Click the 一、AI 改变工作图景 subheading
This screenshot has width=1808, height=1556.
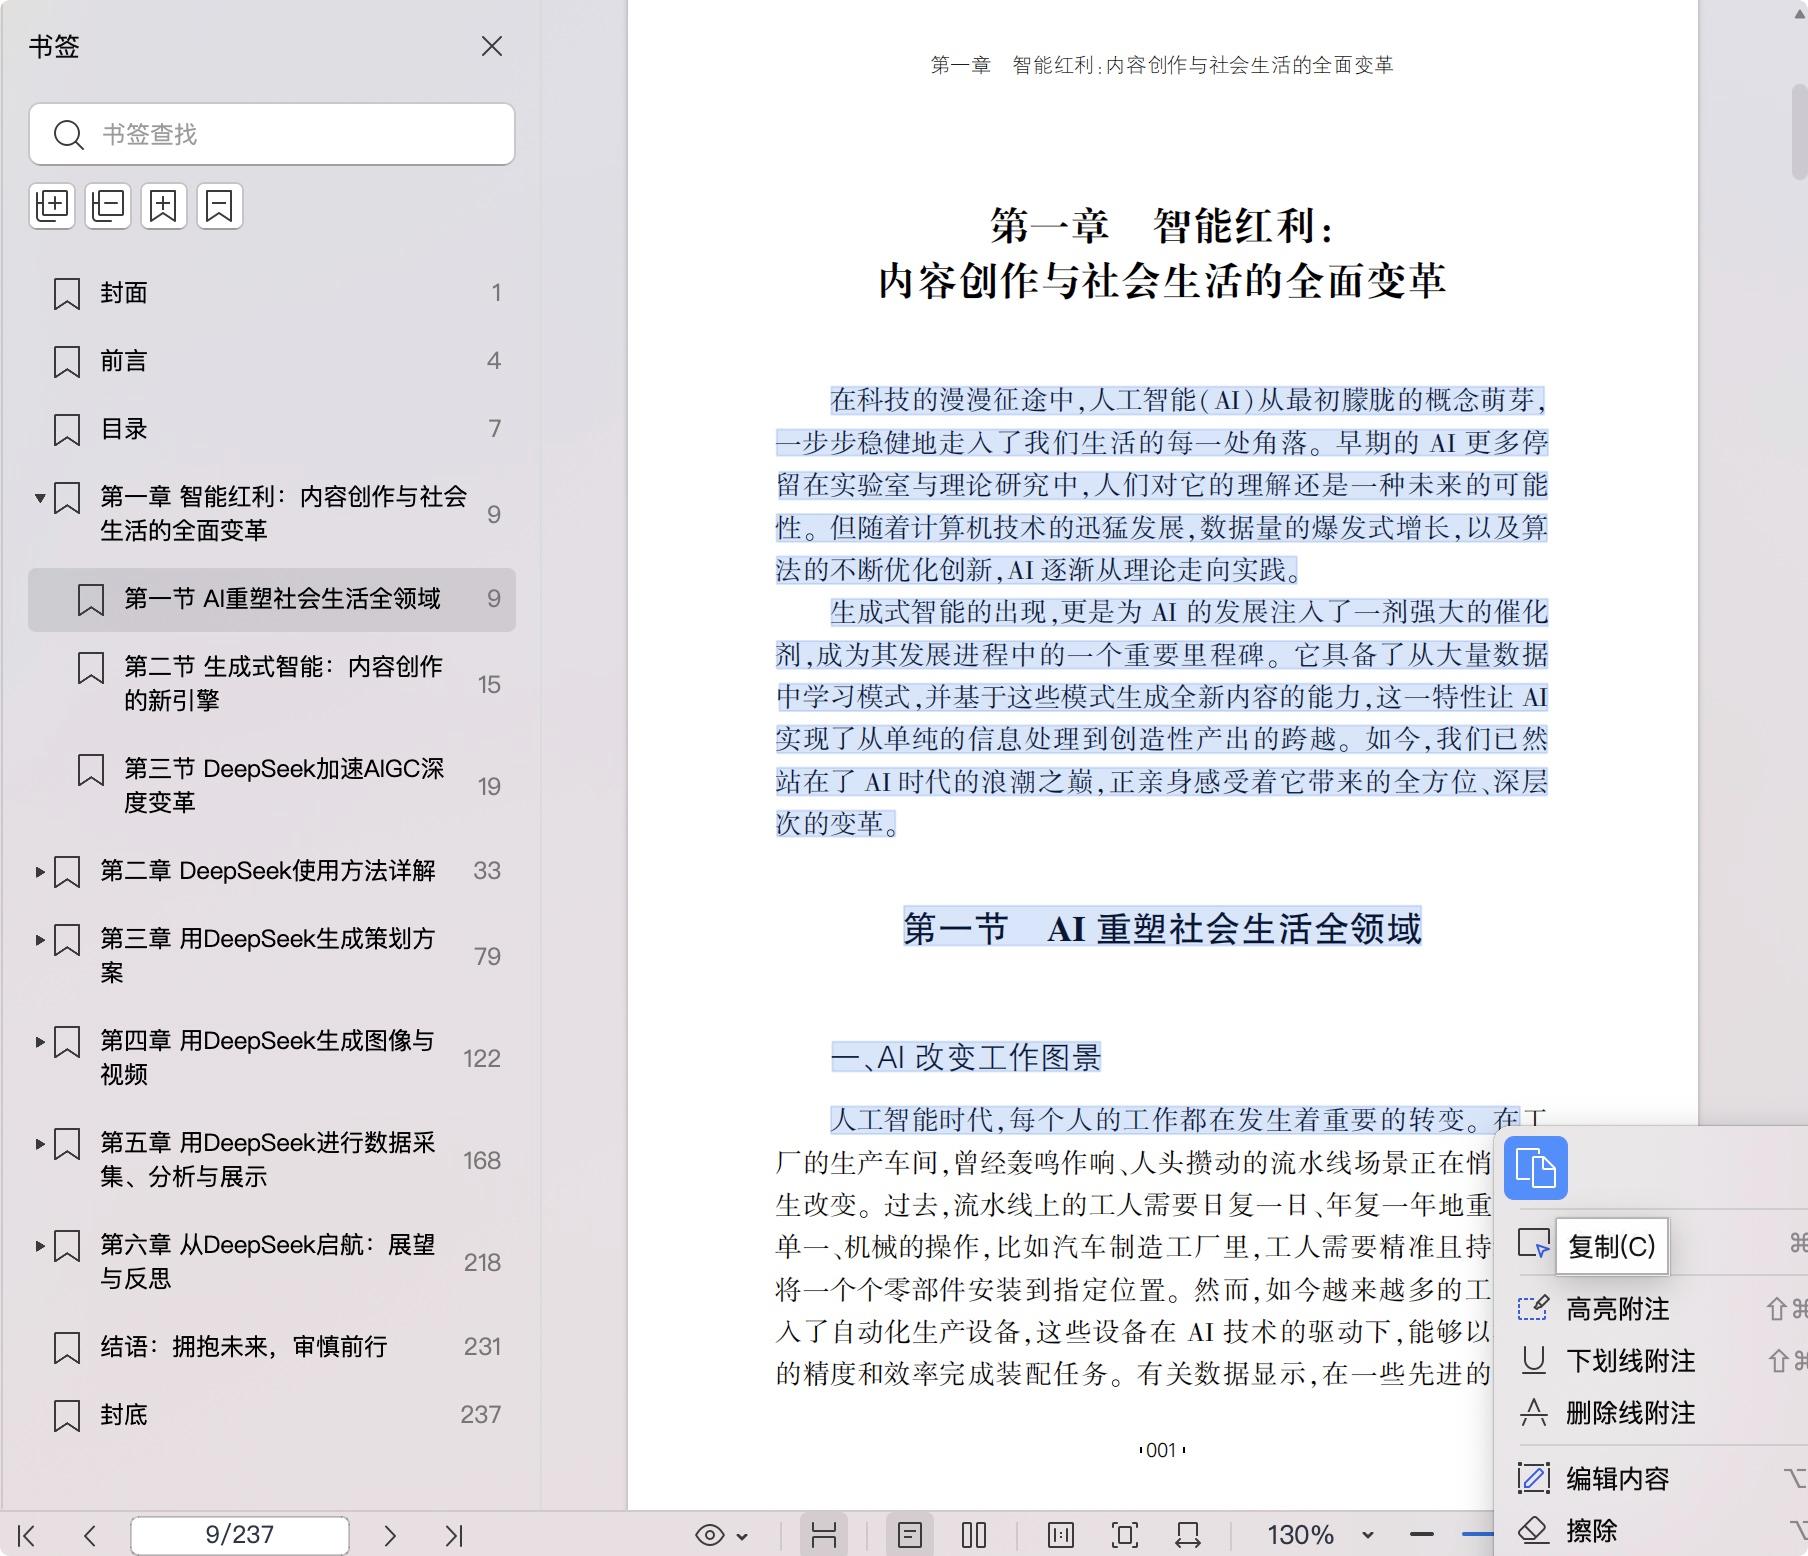[966, 1057]
